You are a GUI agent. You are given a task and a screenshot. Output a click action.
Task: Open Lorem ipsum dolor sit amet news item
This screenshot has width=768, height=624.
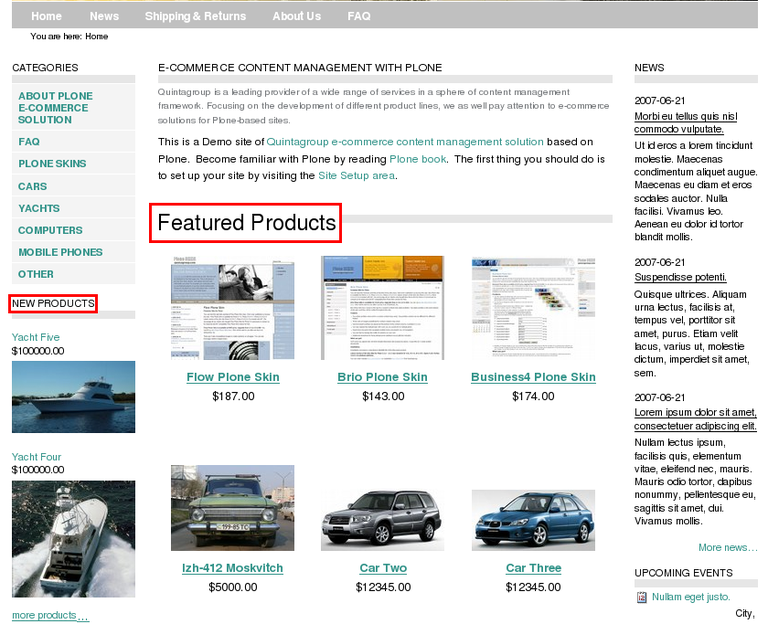tap(696, 419)
